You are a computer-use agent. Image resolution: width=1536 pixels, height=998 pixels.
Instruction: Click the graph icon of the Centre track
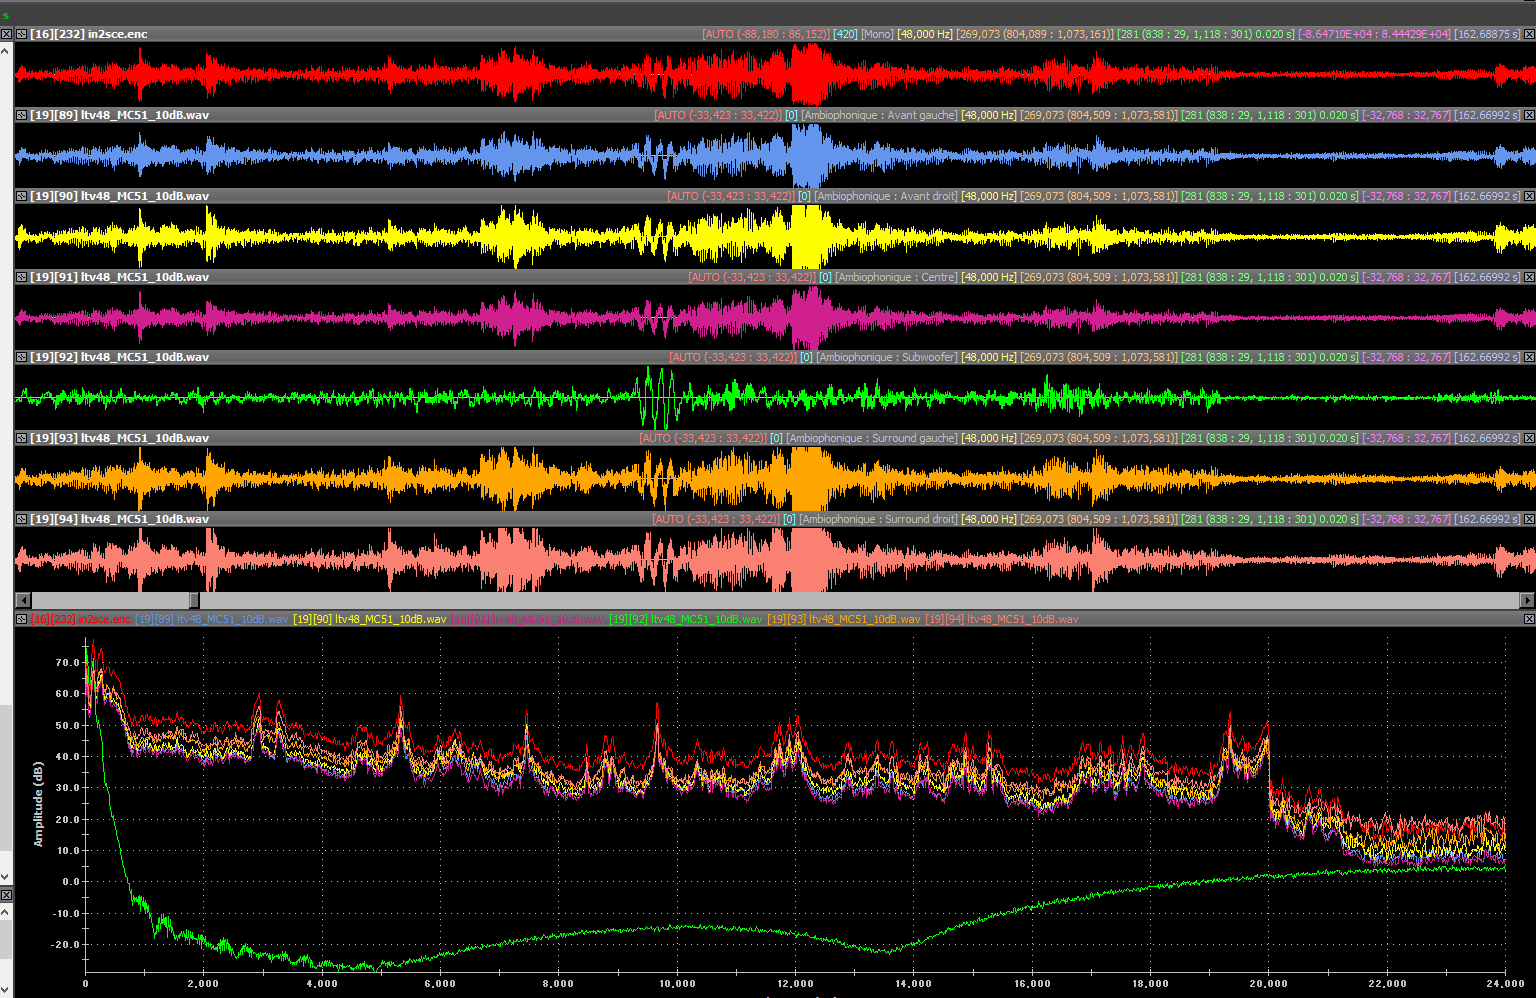coord(21,277)
